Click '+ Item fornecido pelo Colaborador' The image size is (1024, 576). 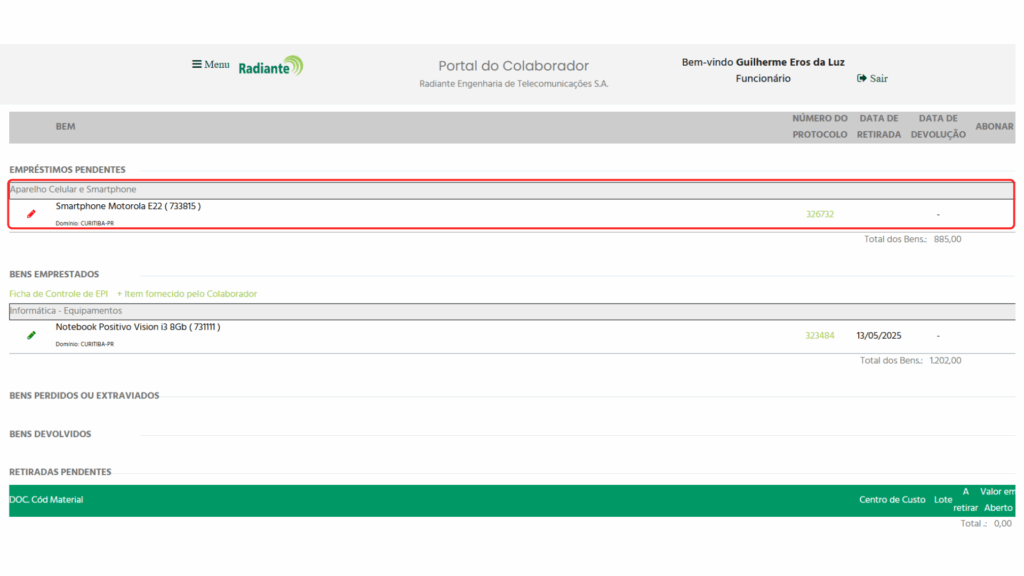coord(187,294)
